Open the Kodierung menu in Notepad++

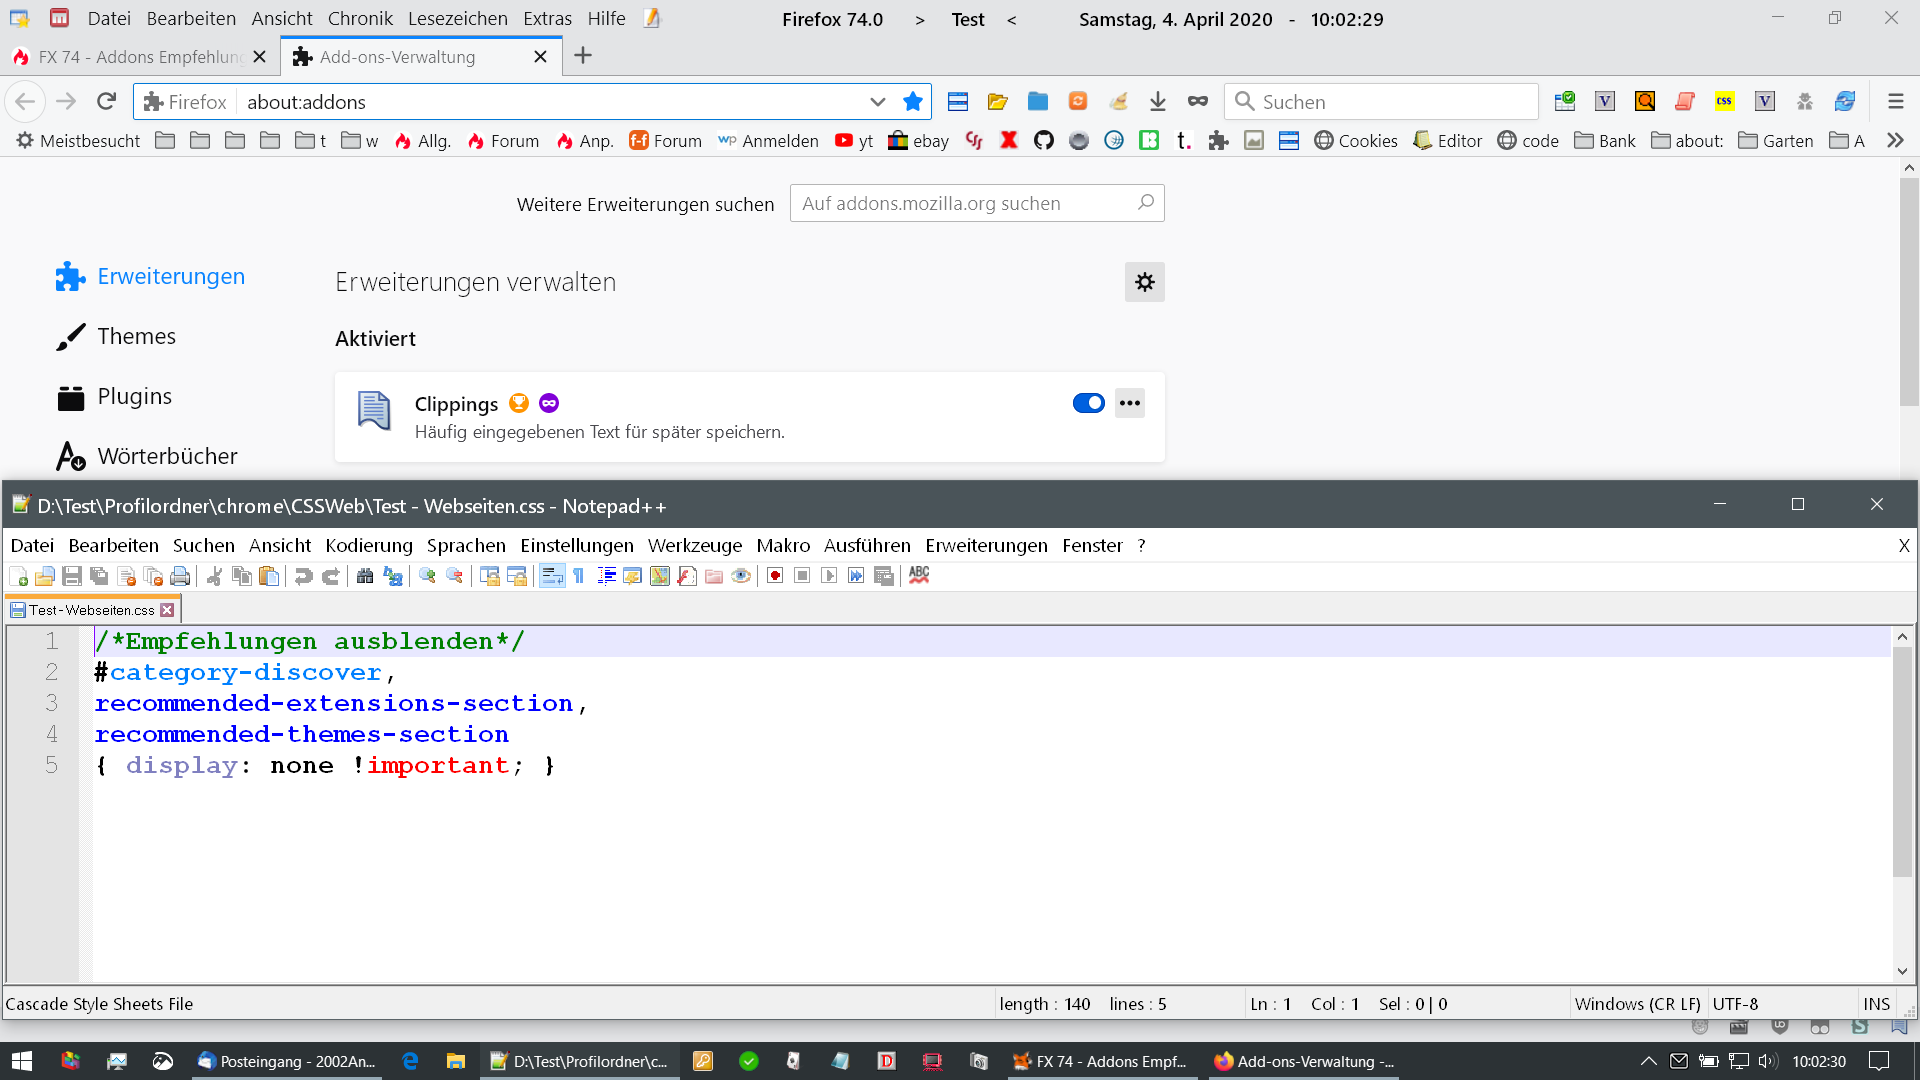tap(368, 546)
